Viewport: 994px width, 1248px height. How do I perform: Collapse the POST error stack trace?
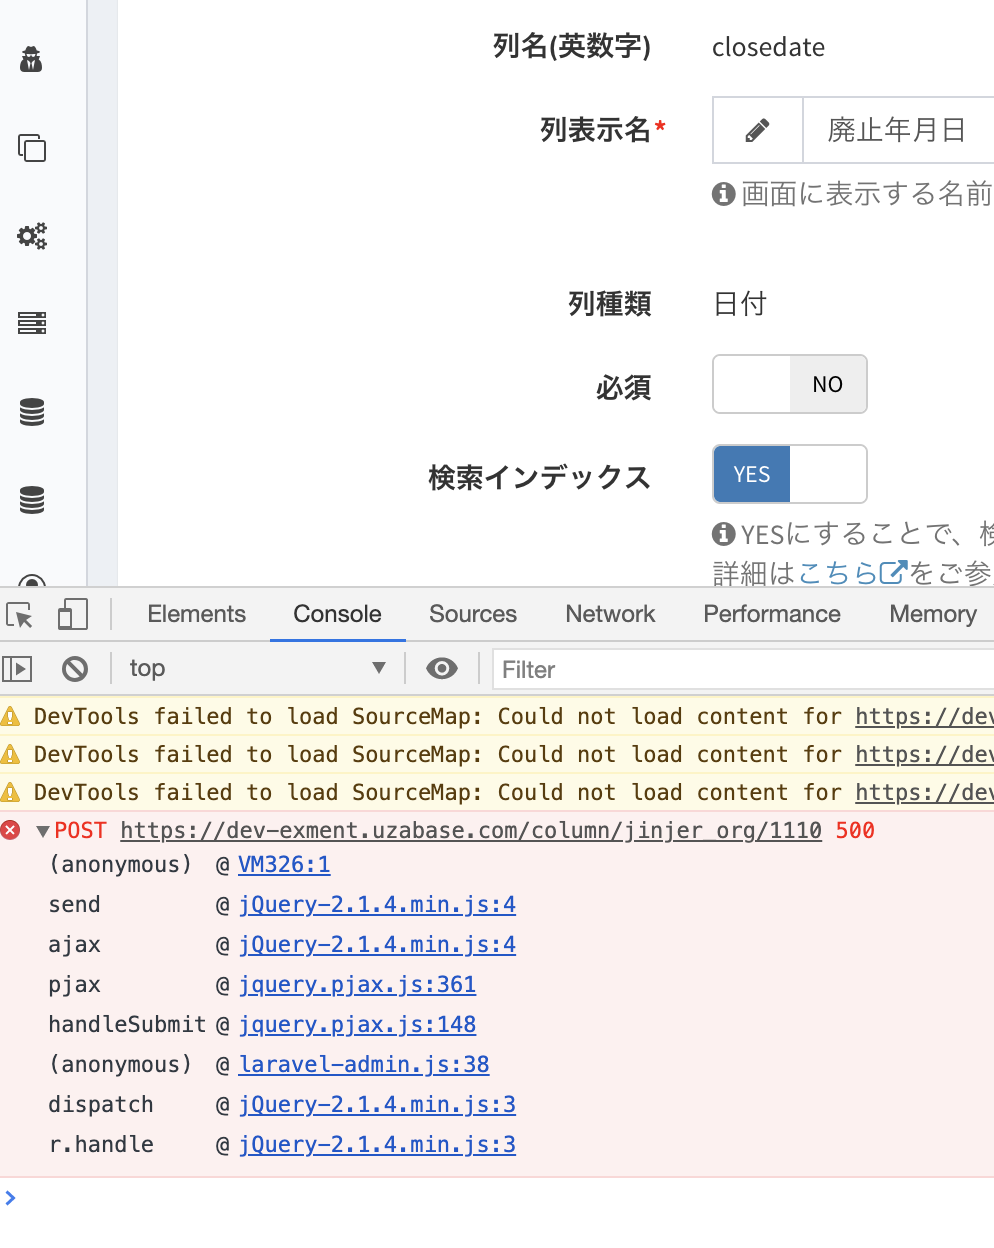[43, 831]
